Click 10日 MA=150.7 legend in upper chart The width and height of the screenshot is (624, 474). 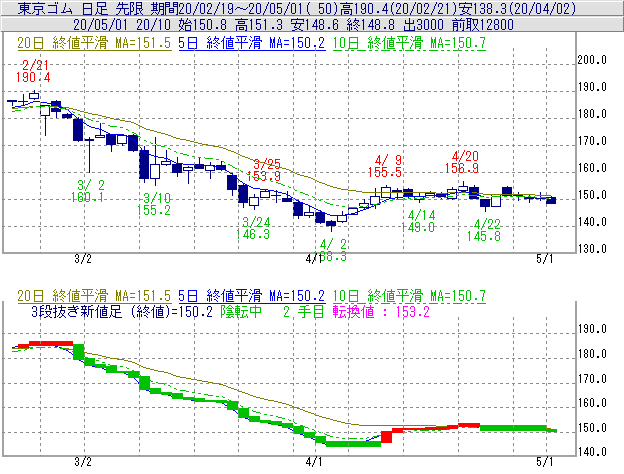(x=409, y=43)
